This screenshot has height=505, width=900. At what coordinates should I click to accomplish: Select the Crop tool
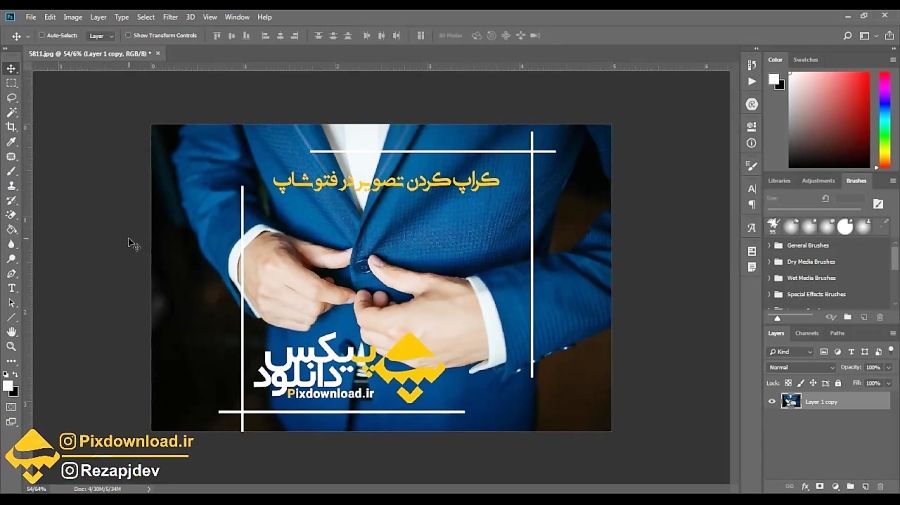coord(11,127)
